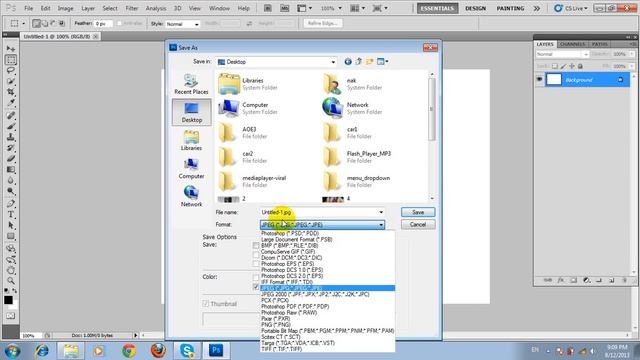Image resolution: width=640 pixels, height=360 pixels.
Task: Toggle the lock all icon in Layers panel
Action: (580, 66)
